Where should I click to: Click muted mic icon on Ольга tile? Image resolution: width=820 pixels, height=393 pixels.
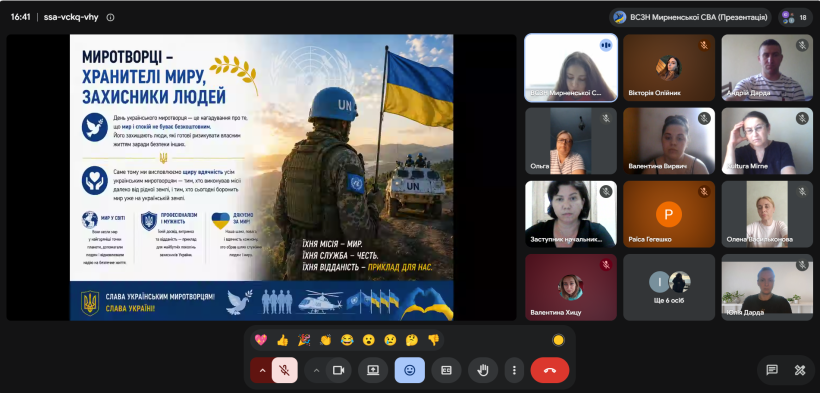click(606, 118)
